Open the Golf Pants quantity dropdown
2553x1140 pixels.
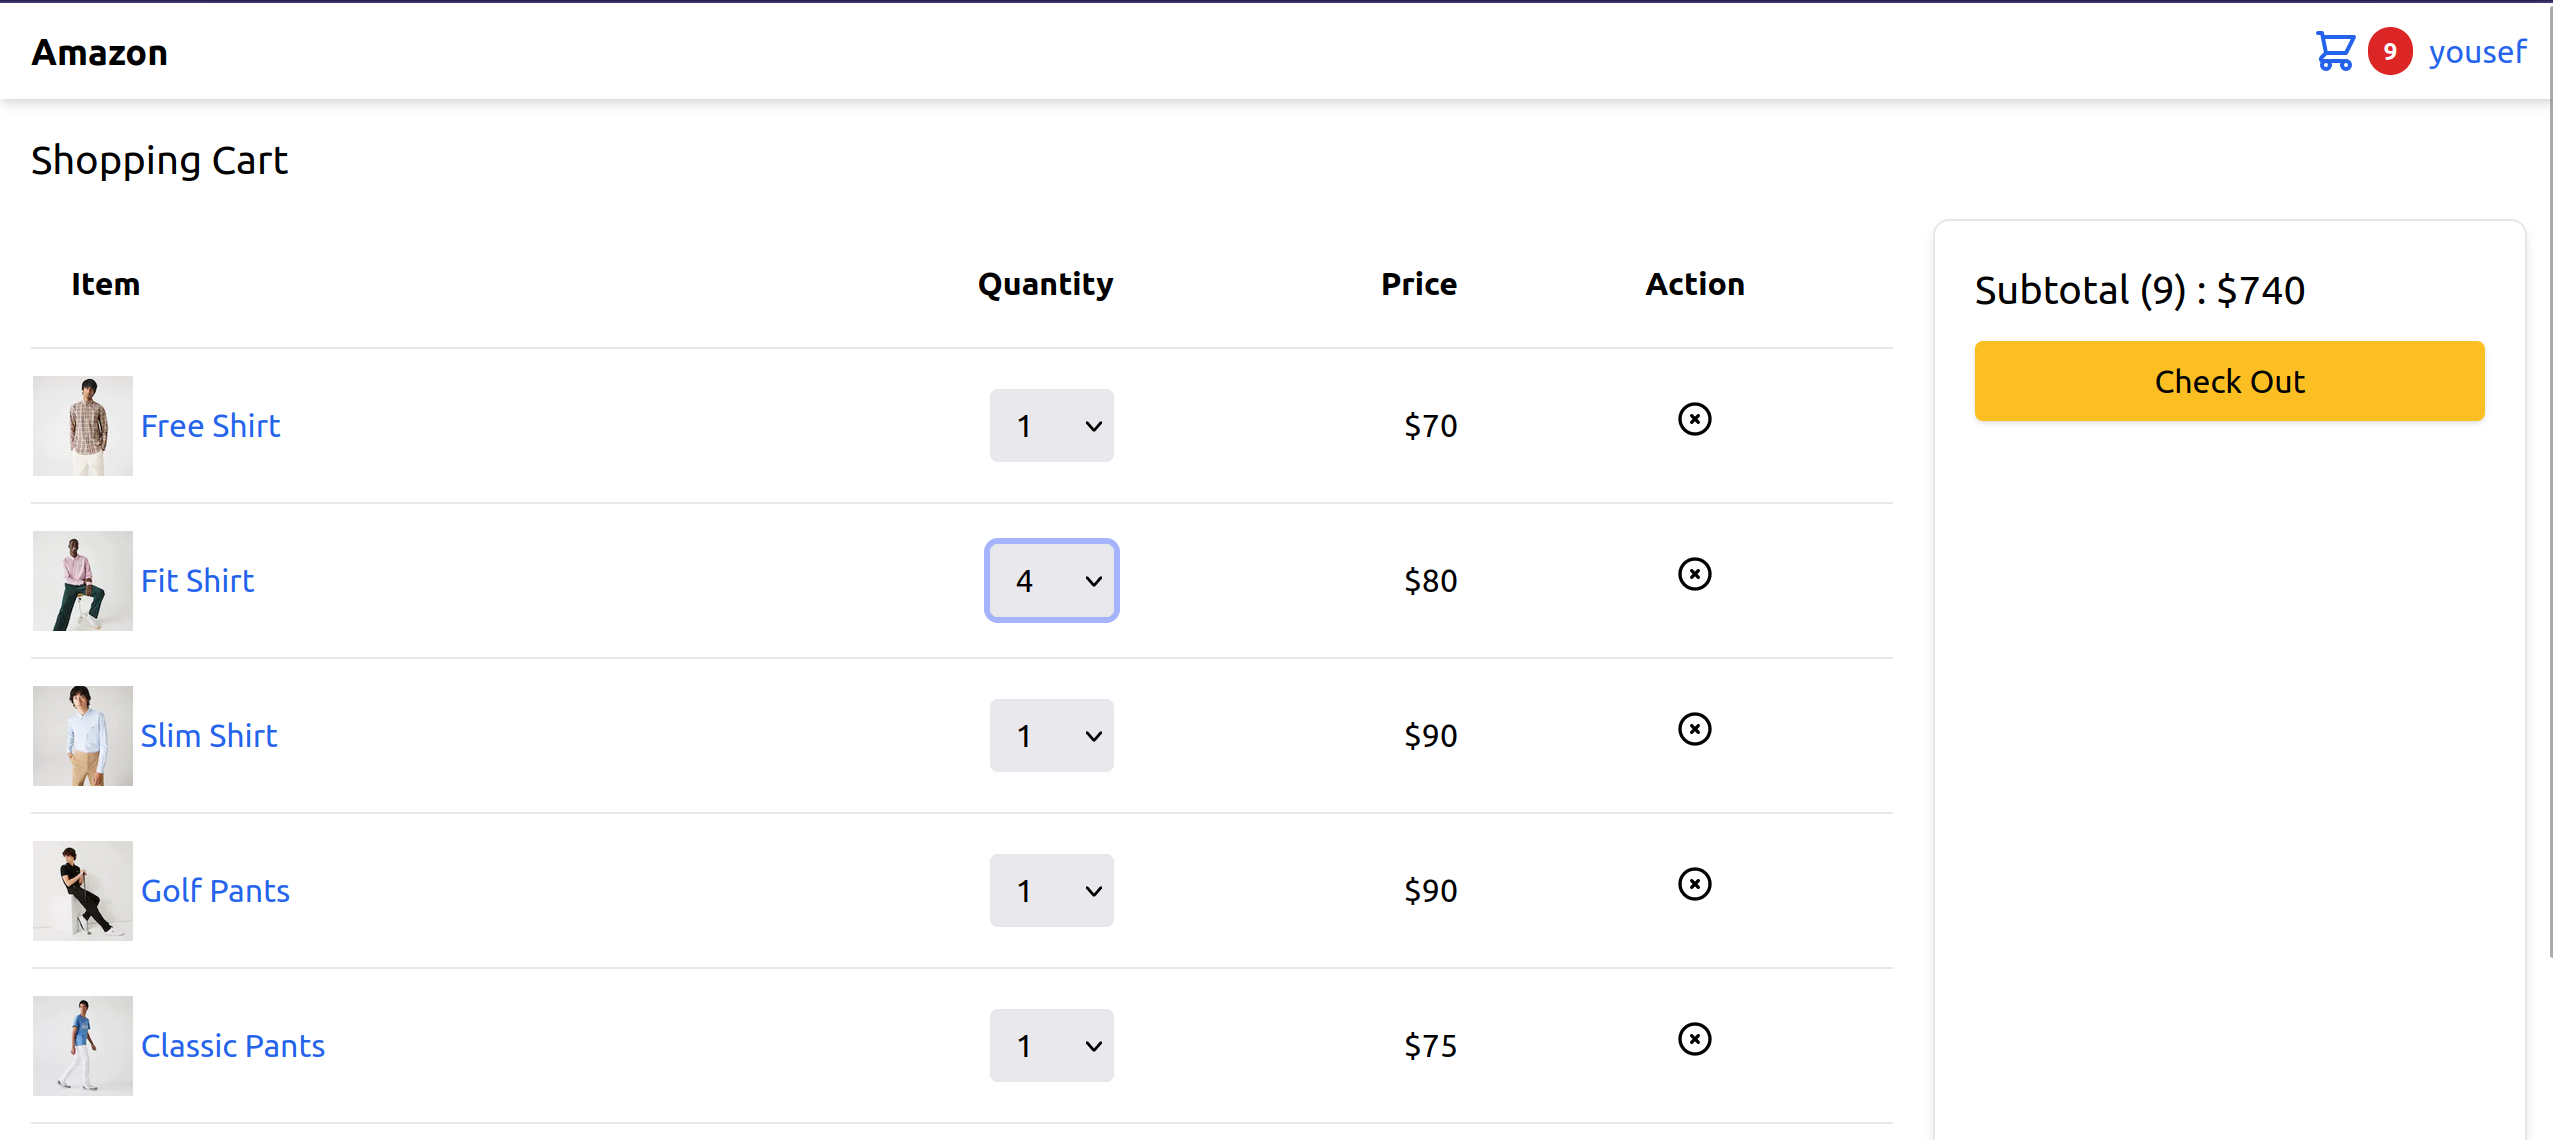1051,891
